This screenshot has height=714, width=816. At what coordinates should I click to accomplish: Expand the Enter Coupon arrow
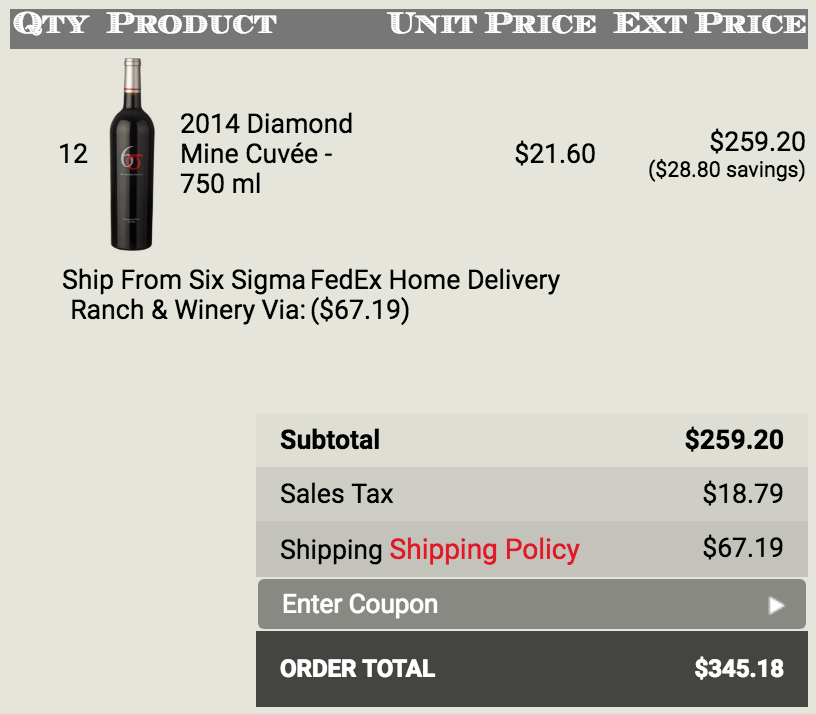point(776,605)
